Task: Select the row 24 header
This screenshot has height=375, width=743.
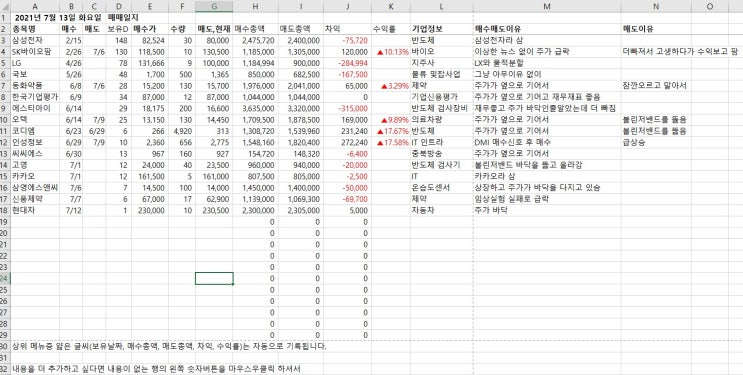Action: click(x=5, y=278)
